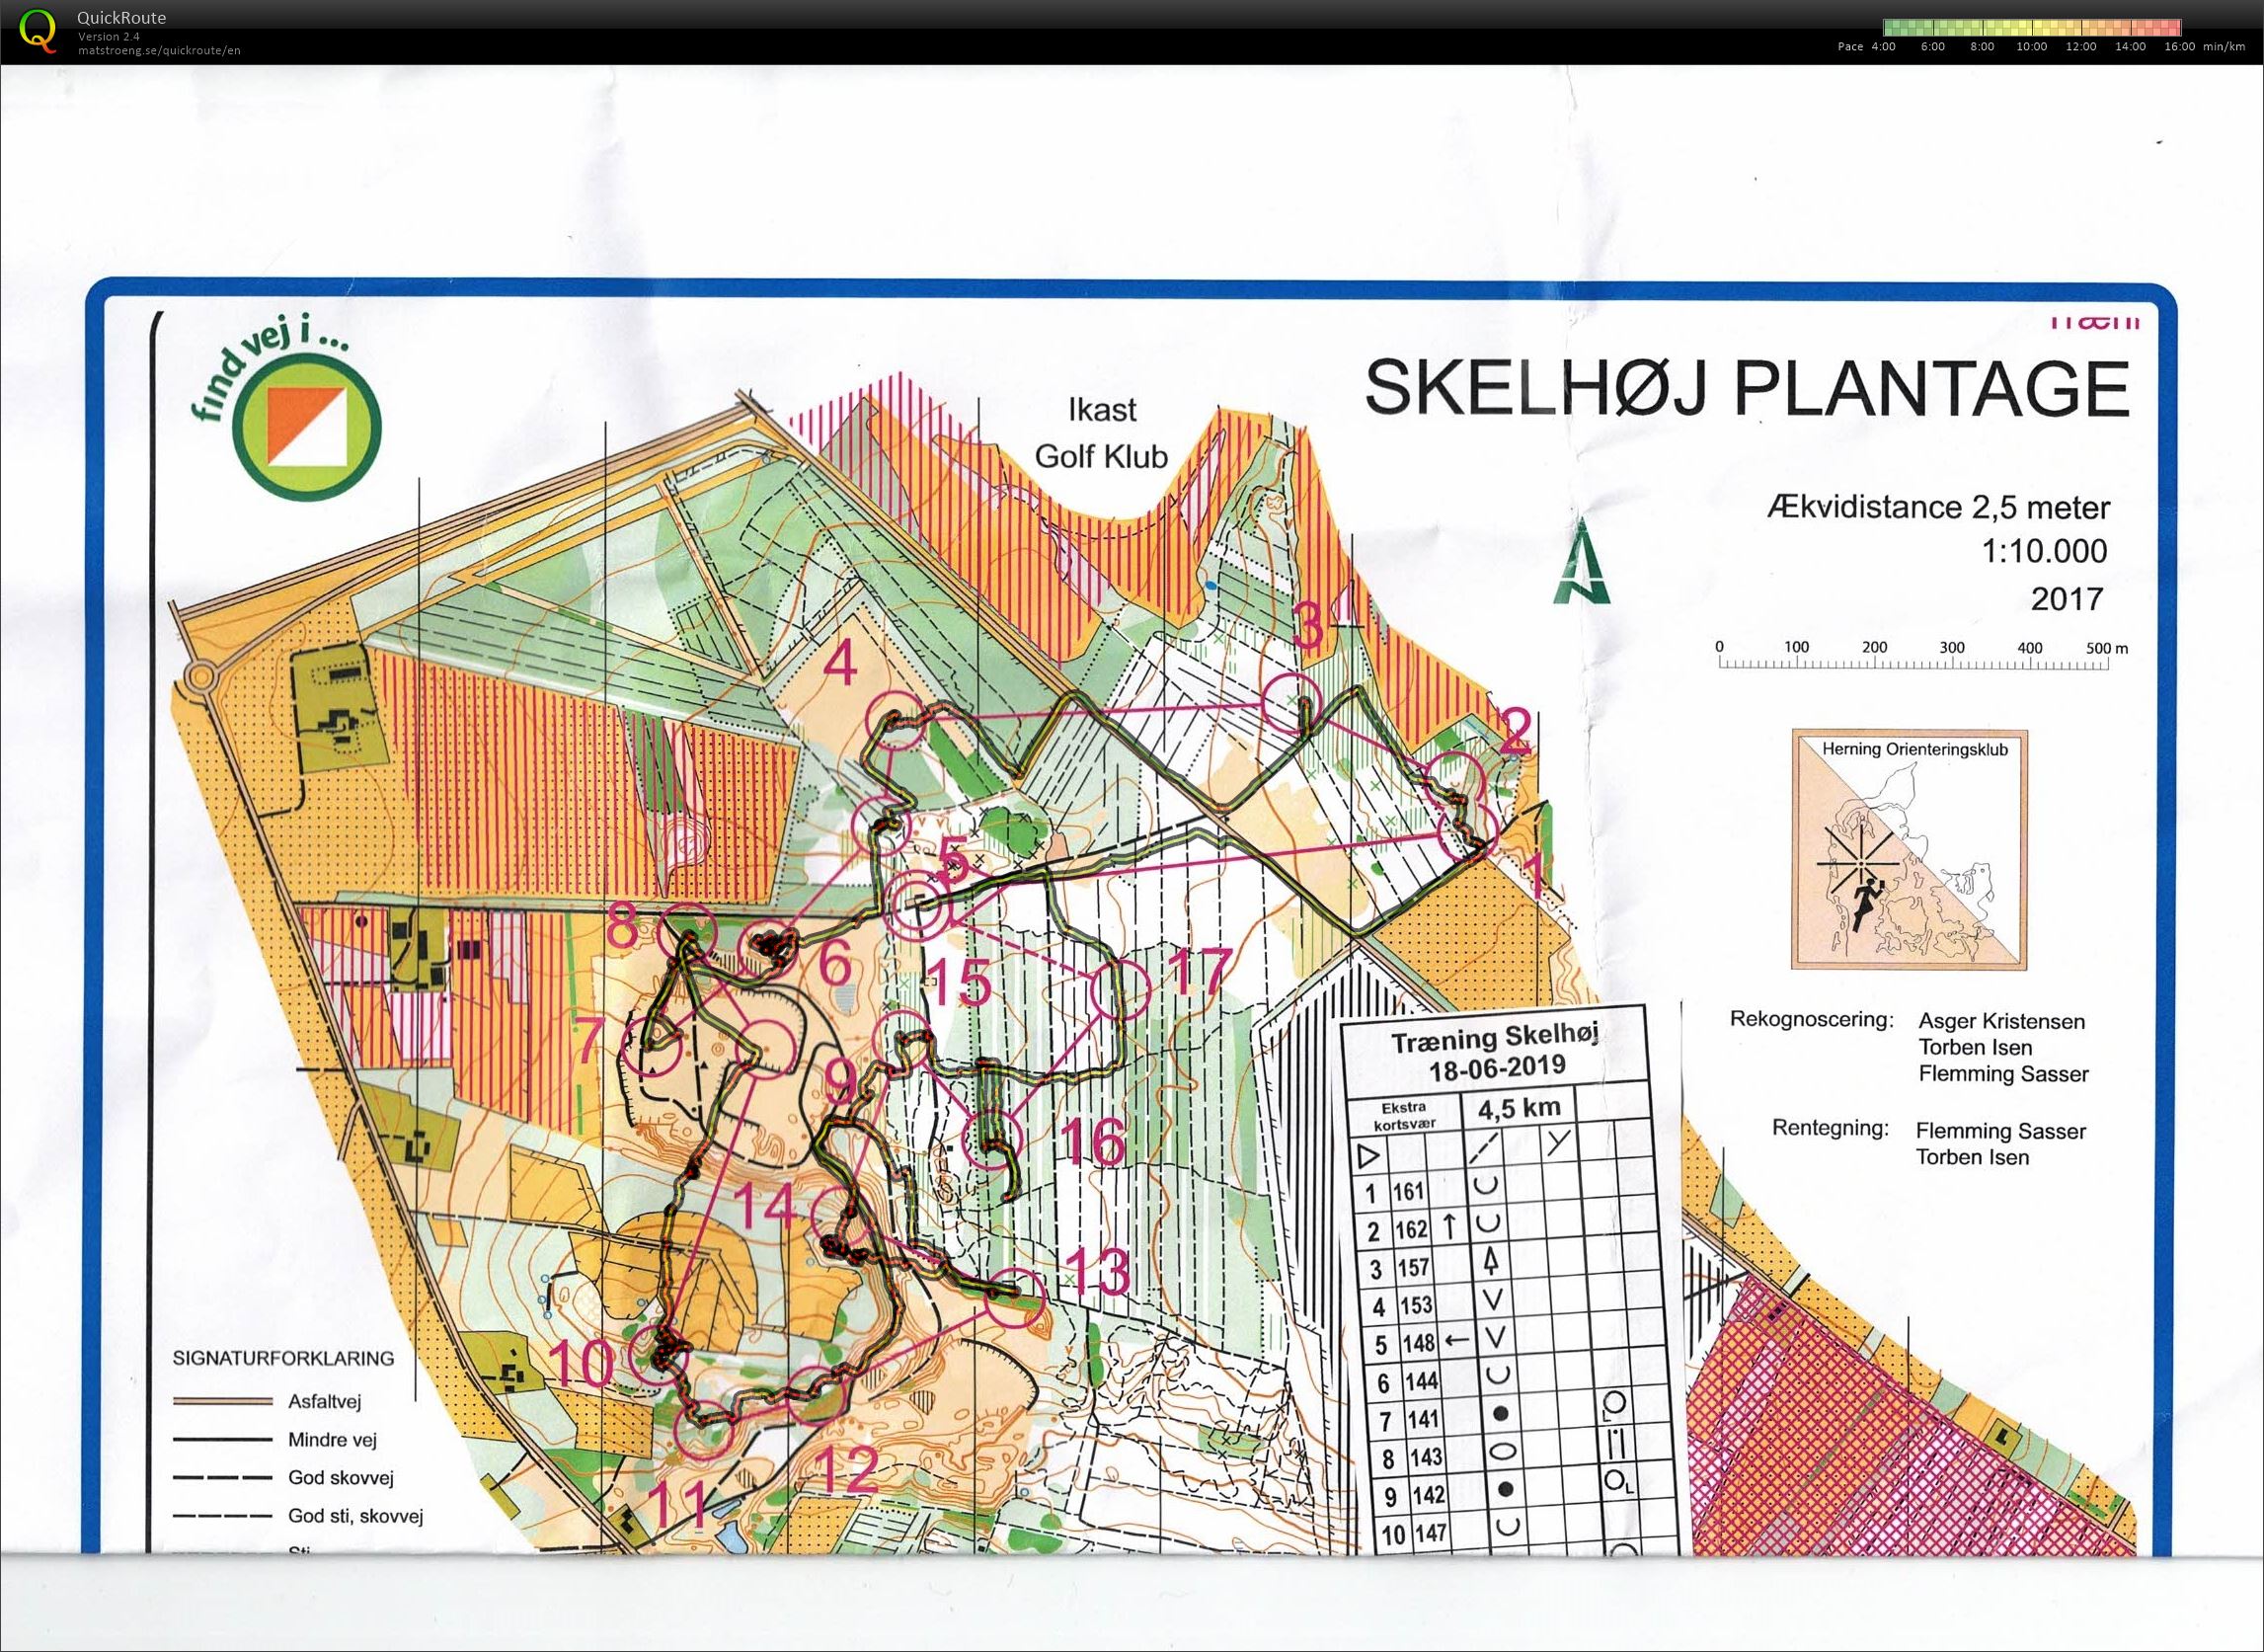Click the 'Asfaltvej' legend entry

pyautogui.click(x=324, y=1401)
